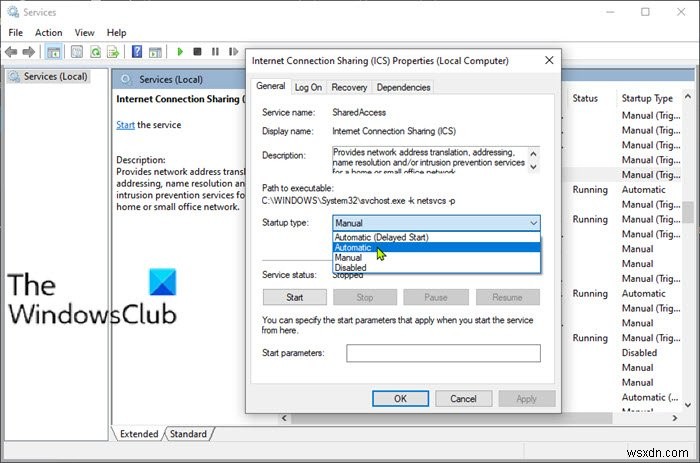Image resolution: width=700 pixels, height=463 pixels.
Task: Toggle the Show/Hide Console Tree icon
Action: pos(54,52)
